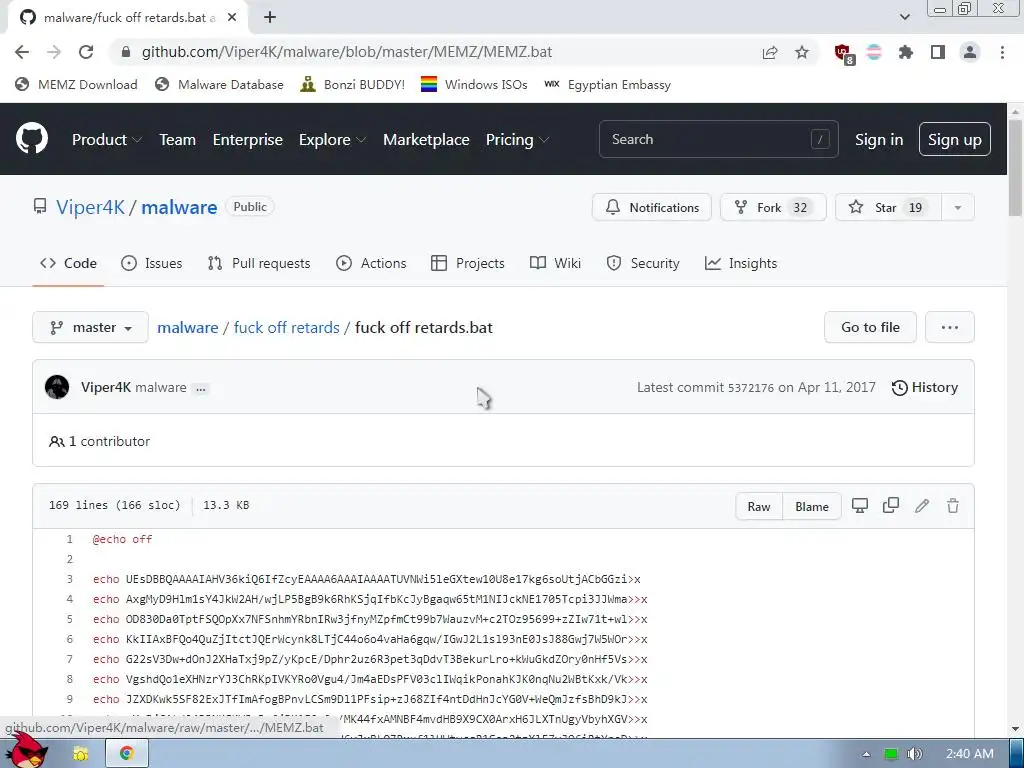Focus the GitHub search field

[x=718, y=139]
